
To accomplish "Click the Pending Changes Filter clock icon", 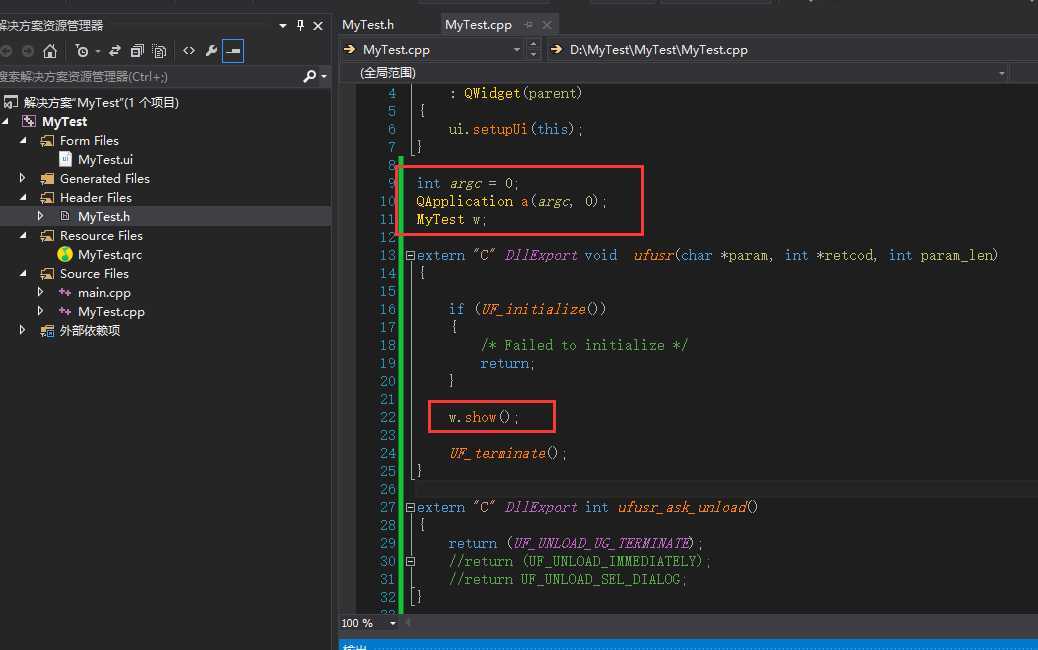I will 82,51.
